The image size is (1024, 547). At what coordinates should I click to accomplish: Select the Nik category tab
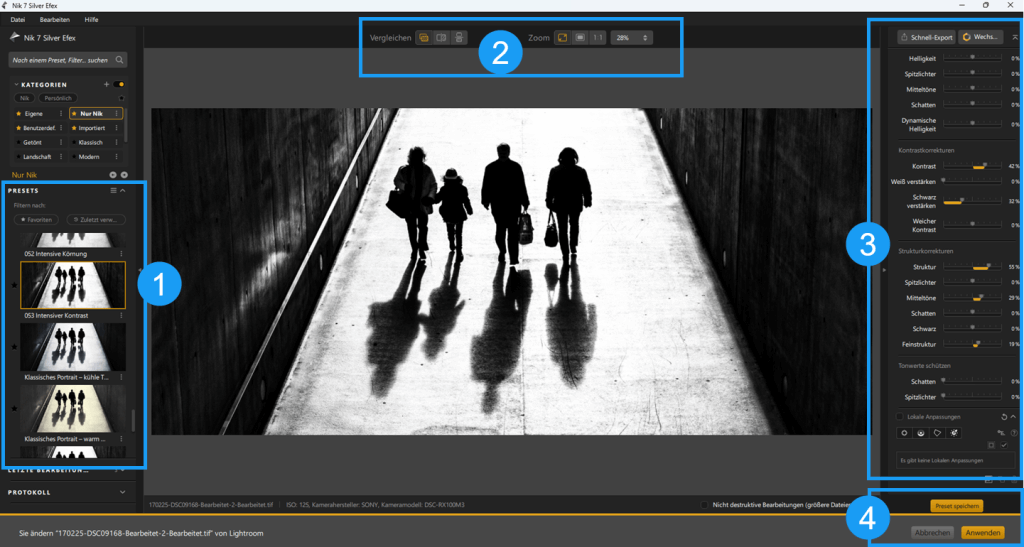(25, 98)
